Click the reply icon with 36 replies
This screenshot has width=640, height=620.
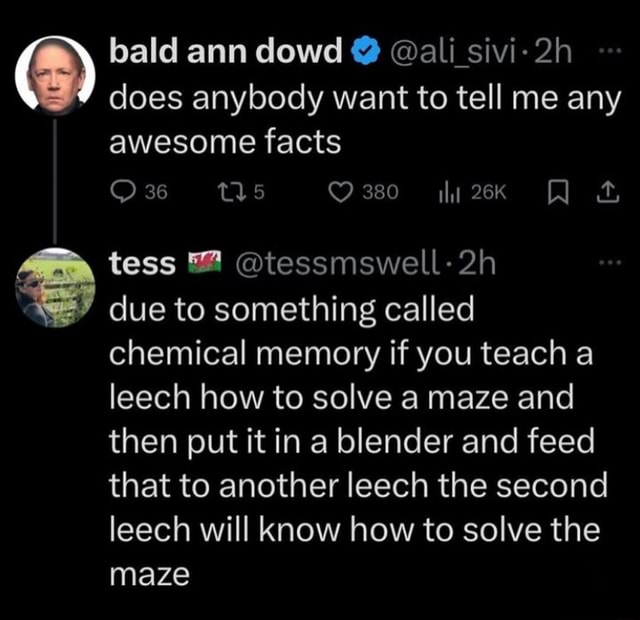click(124, 190)
